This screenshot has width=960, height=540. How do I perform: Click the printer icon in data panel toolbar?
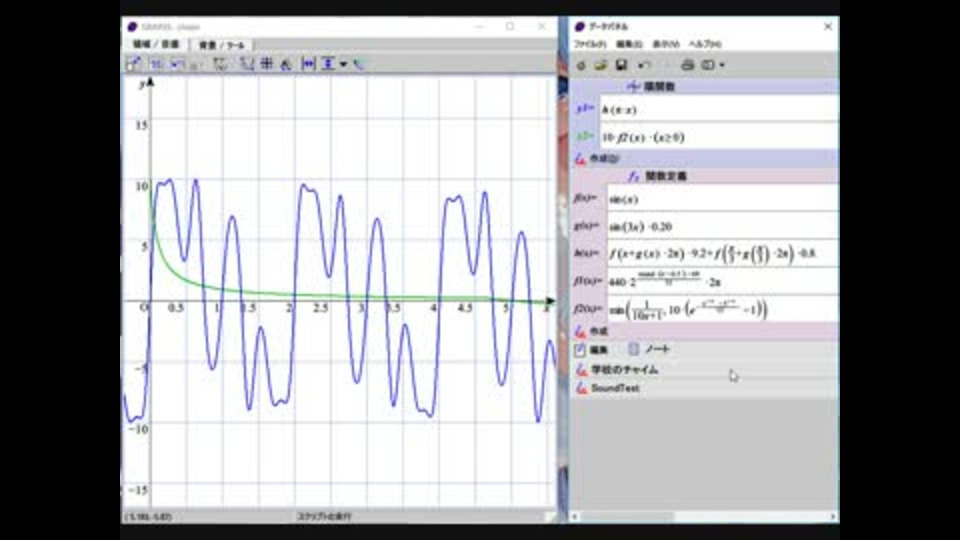(688, 65)
